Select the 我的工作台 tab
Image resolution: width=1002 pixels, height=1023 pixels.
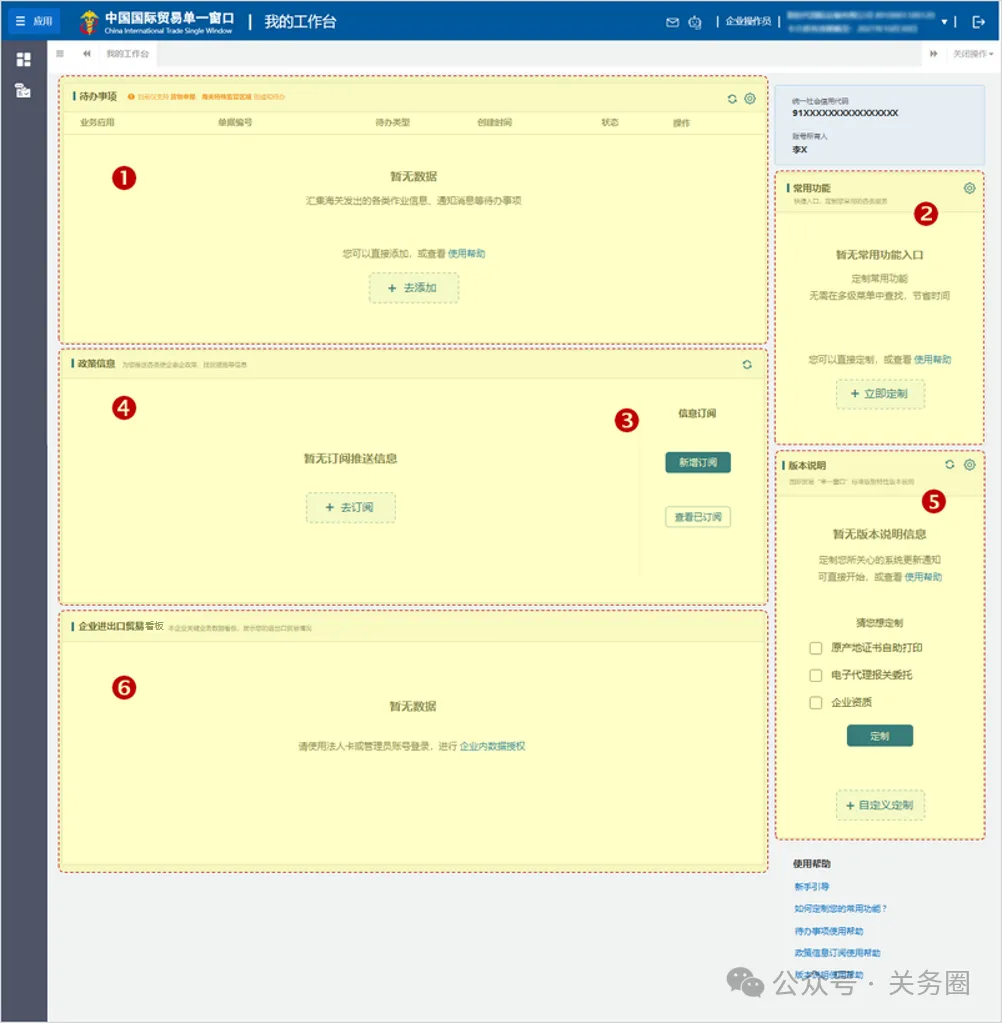(127, 53)
